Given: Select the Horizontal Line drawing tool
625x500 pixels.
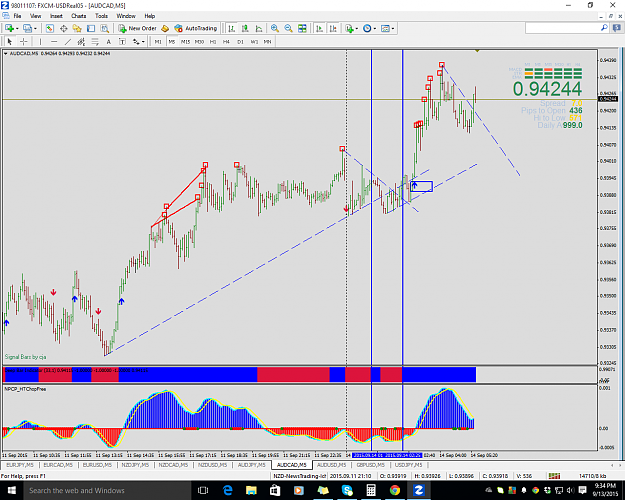Looking at the screenshot, I should [x=54, y=41].
